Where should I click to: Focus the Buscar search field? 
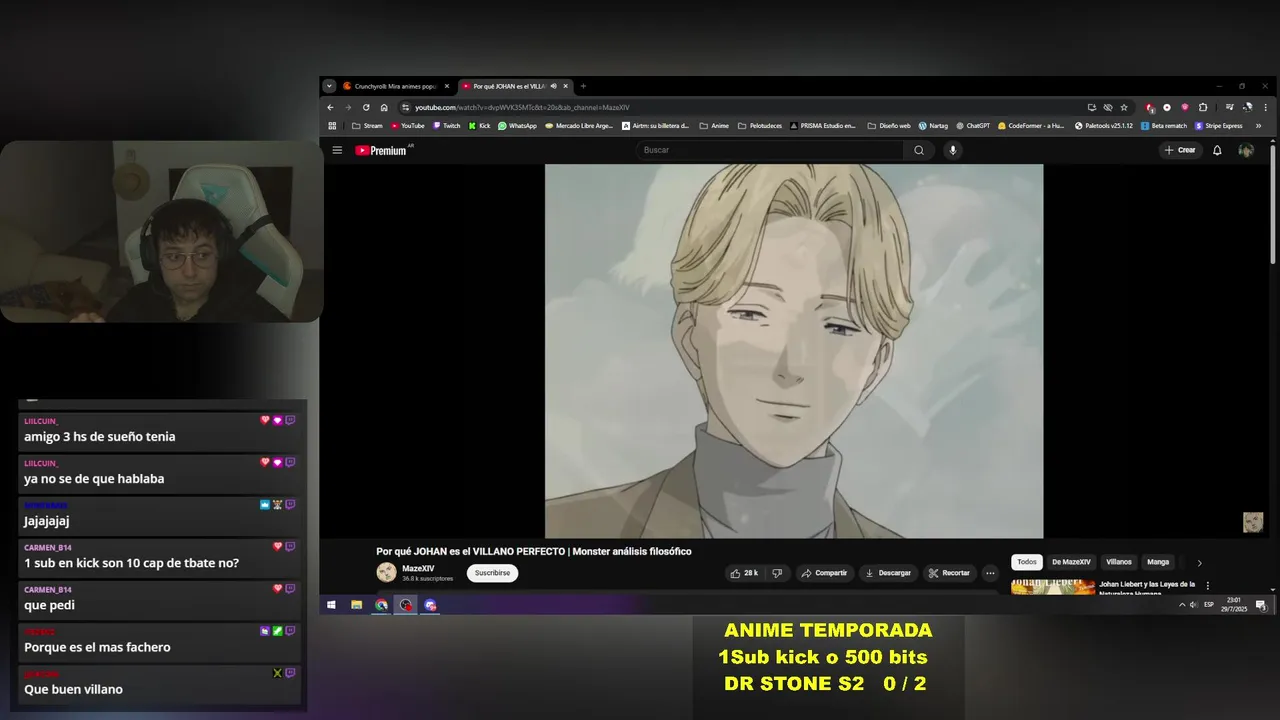[770, 150]
